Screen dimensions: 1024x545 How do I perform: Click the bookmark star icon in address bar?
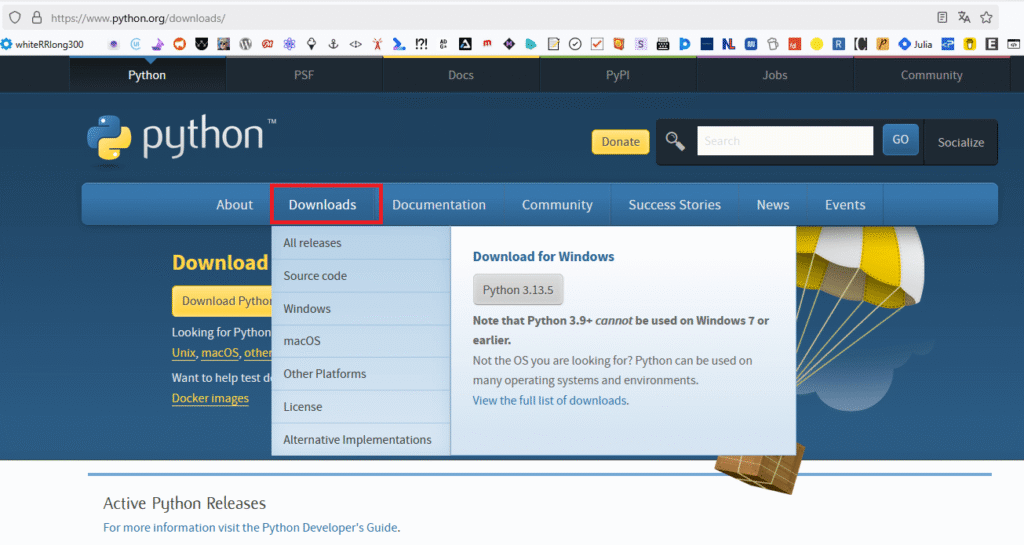(x=986, y=17)
